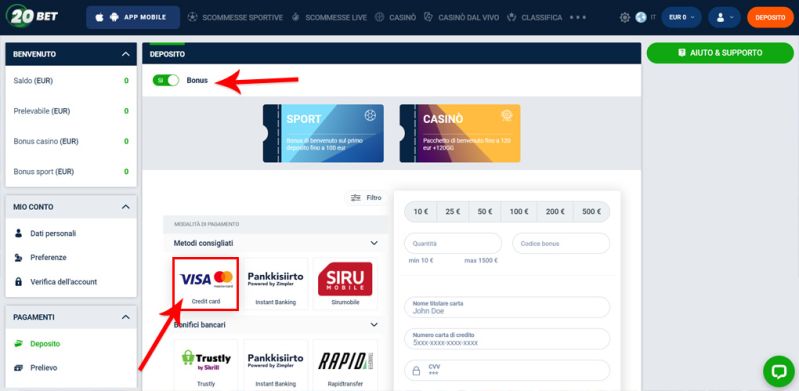Click the Scommesse Live flame icon
The width and height of the screenshot is (799, 391).
[296, 17]
